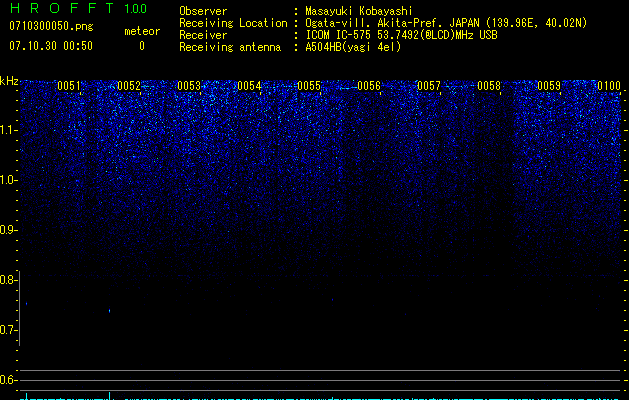Click the faint echo dot near 0051
The height and width of the screenshot is (400, 629).
pyautogui.click(x=26, y=304)
